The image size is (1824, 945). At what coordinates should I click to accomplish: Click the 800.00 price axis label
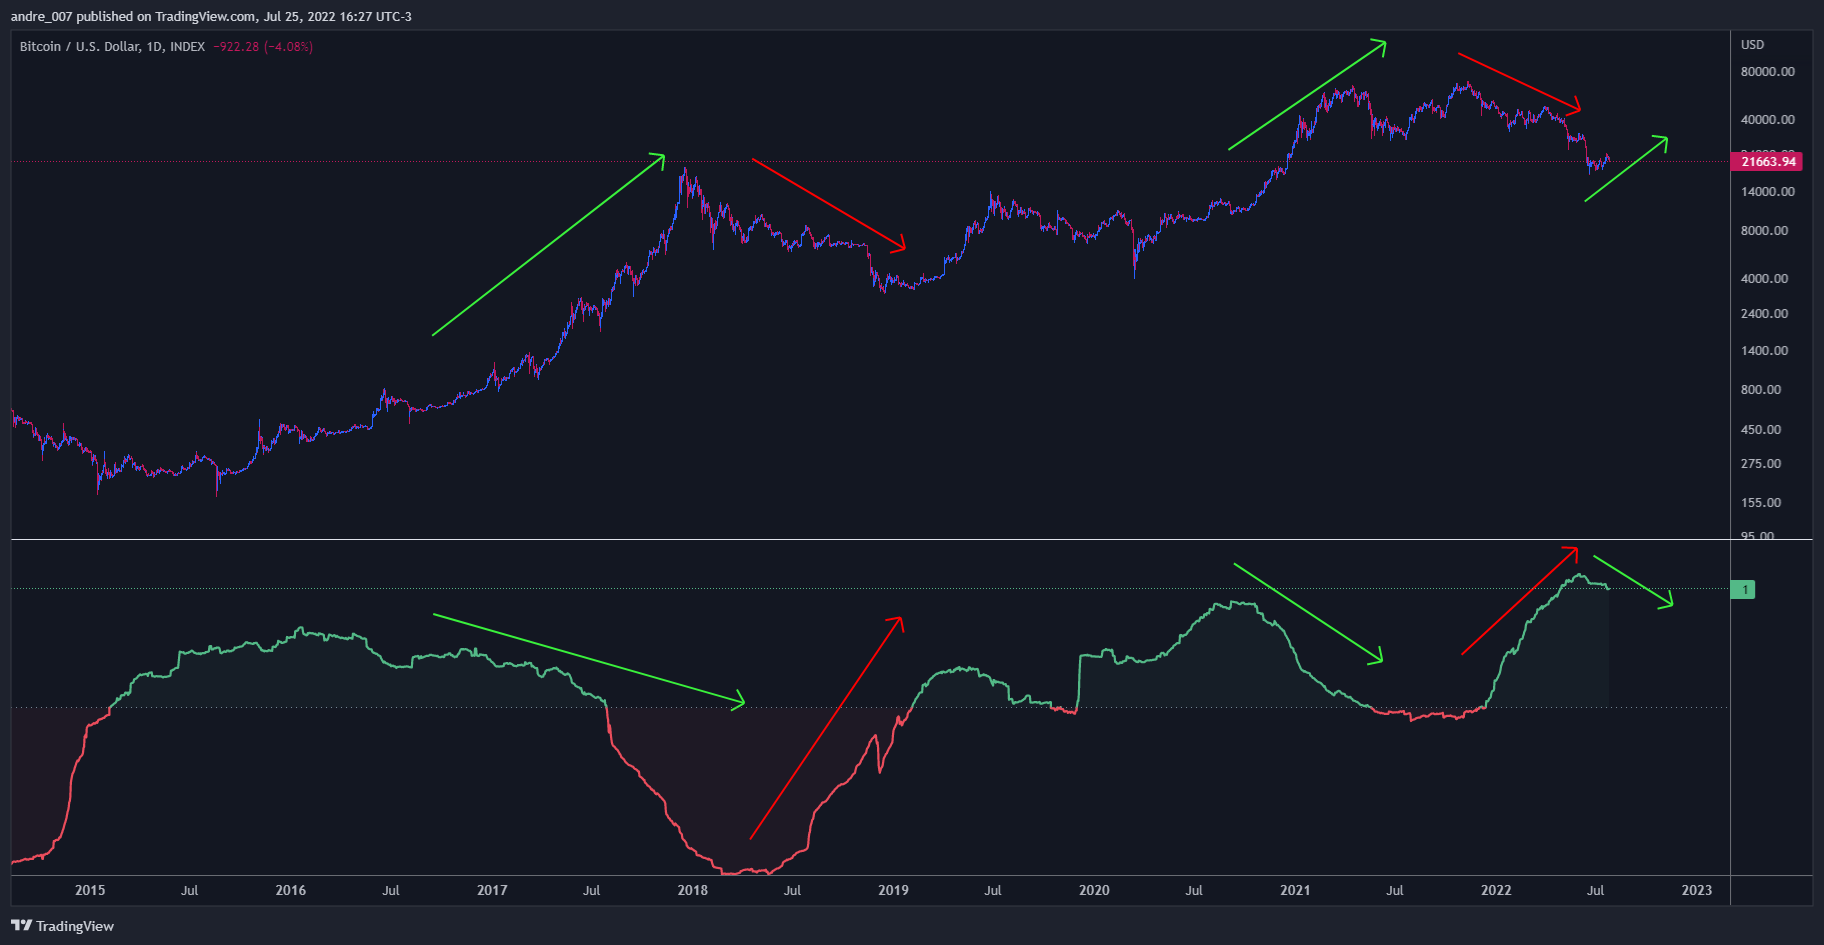pos(1761,390)
